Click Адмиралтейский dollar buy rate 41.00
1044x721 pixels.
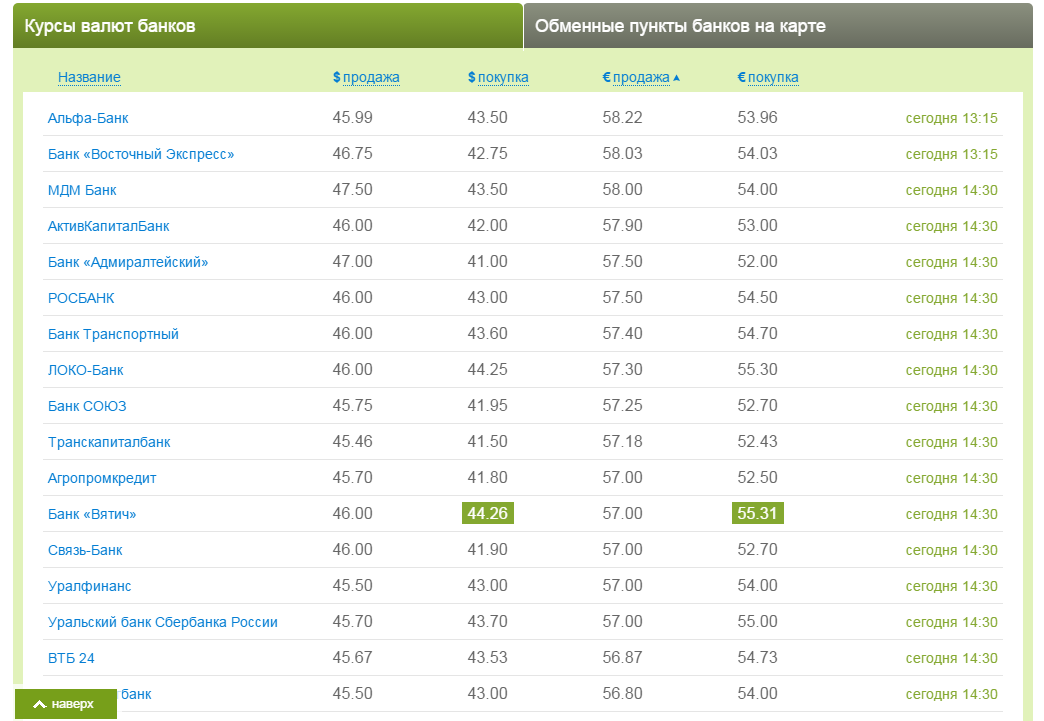[487, 262]
